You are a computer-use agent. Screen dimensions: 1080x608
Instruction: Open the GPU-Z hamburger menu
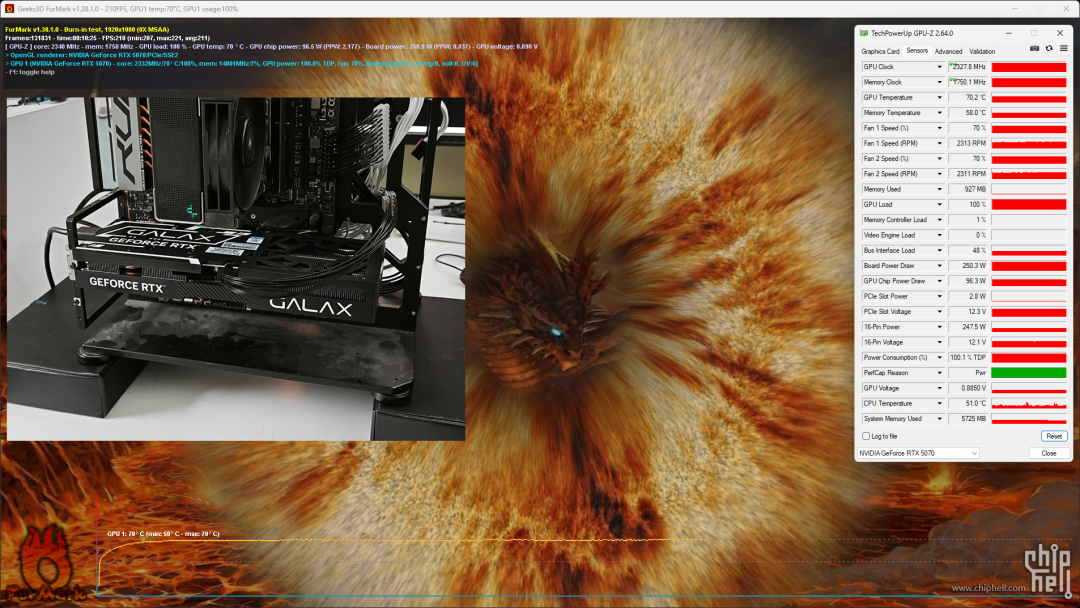1063,49
